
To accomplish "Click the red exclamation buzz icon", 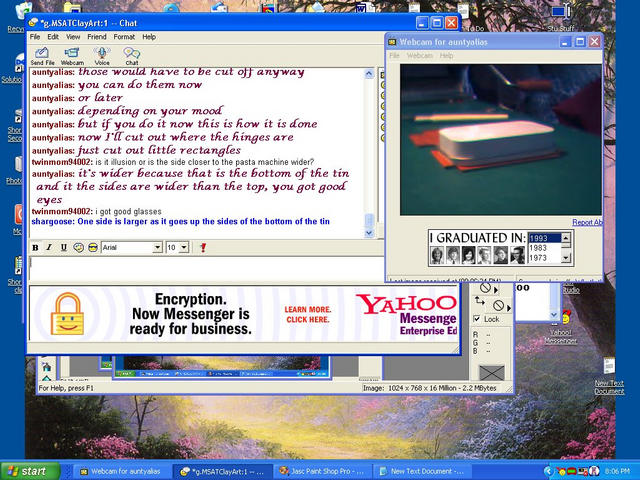I will [x=203, y=247].
